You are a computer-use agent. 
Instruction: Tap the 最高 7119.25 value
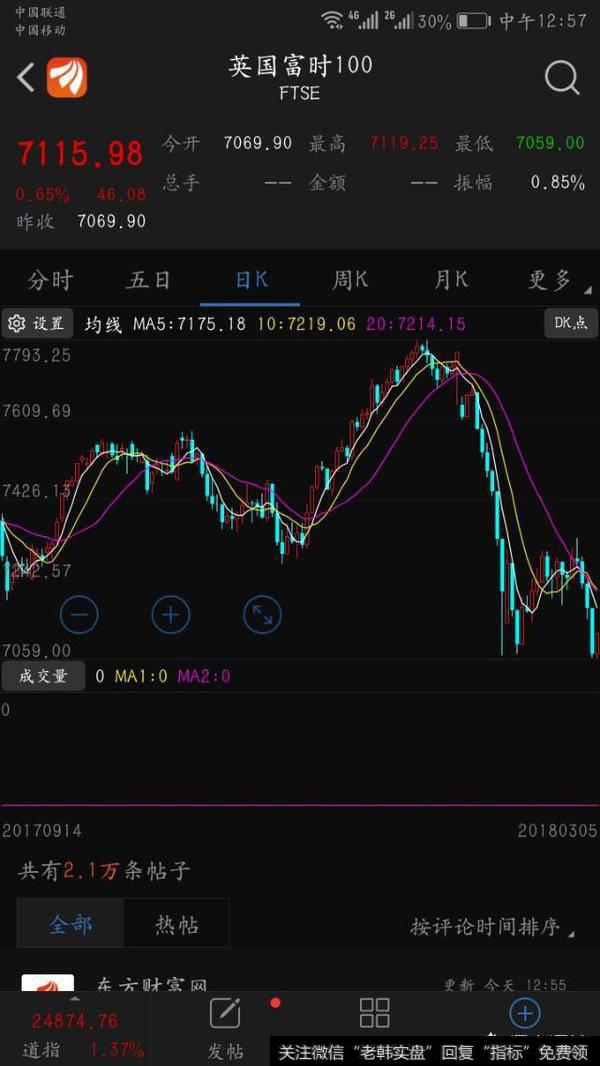pos(404,143)
